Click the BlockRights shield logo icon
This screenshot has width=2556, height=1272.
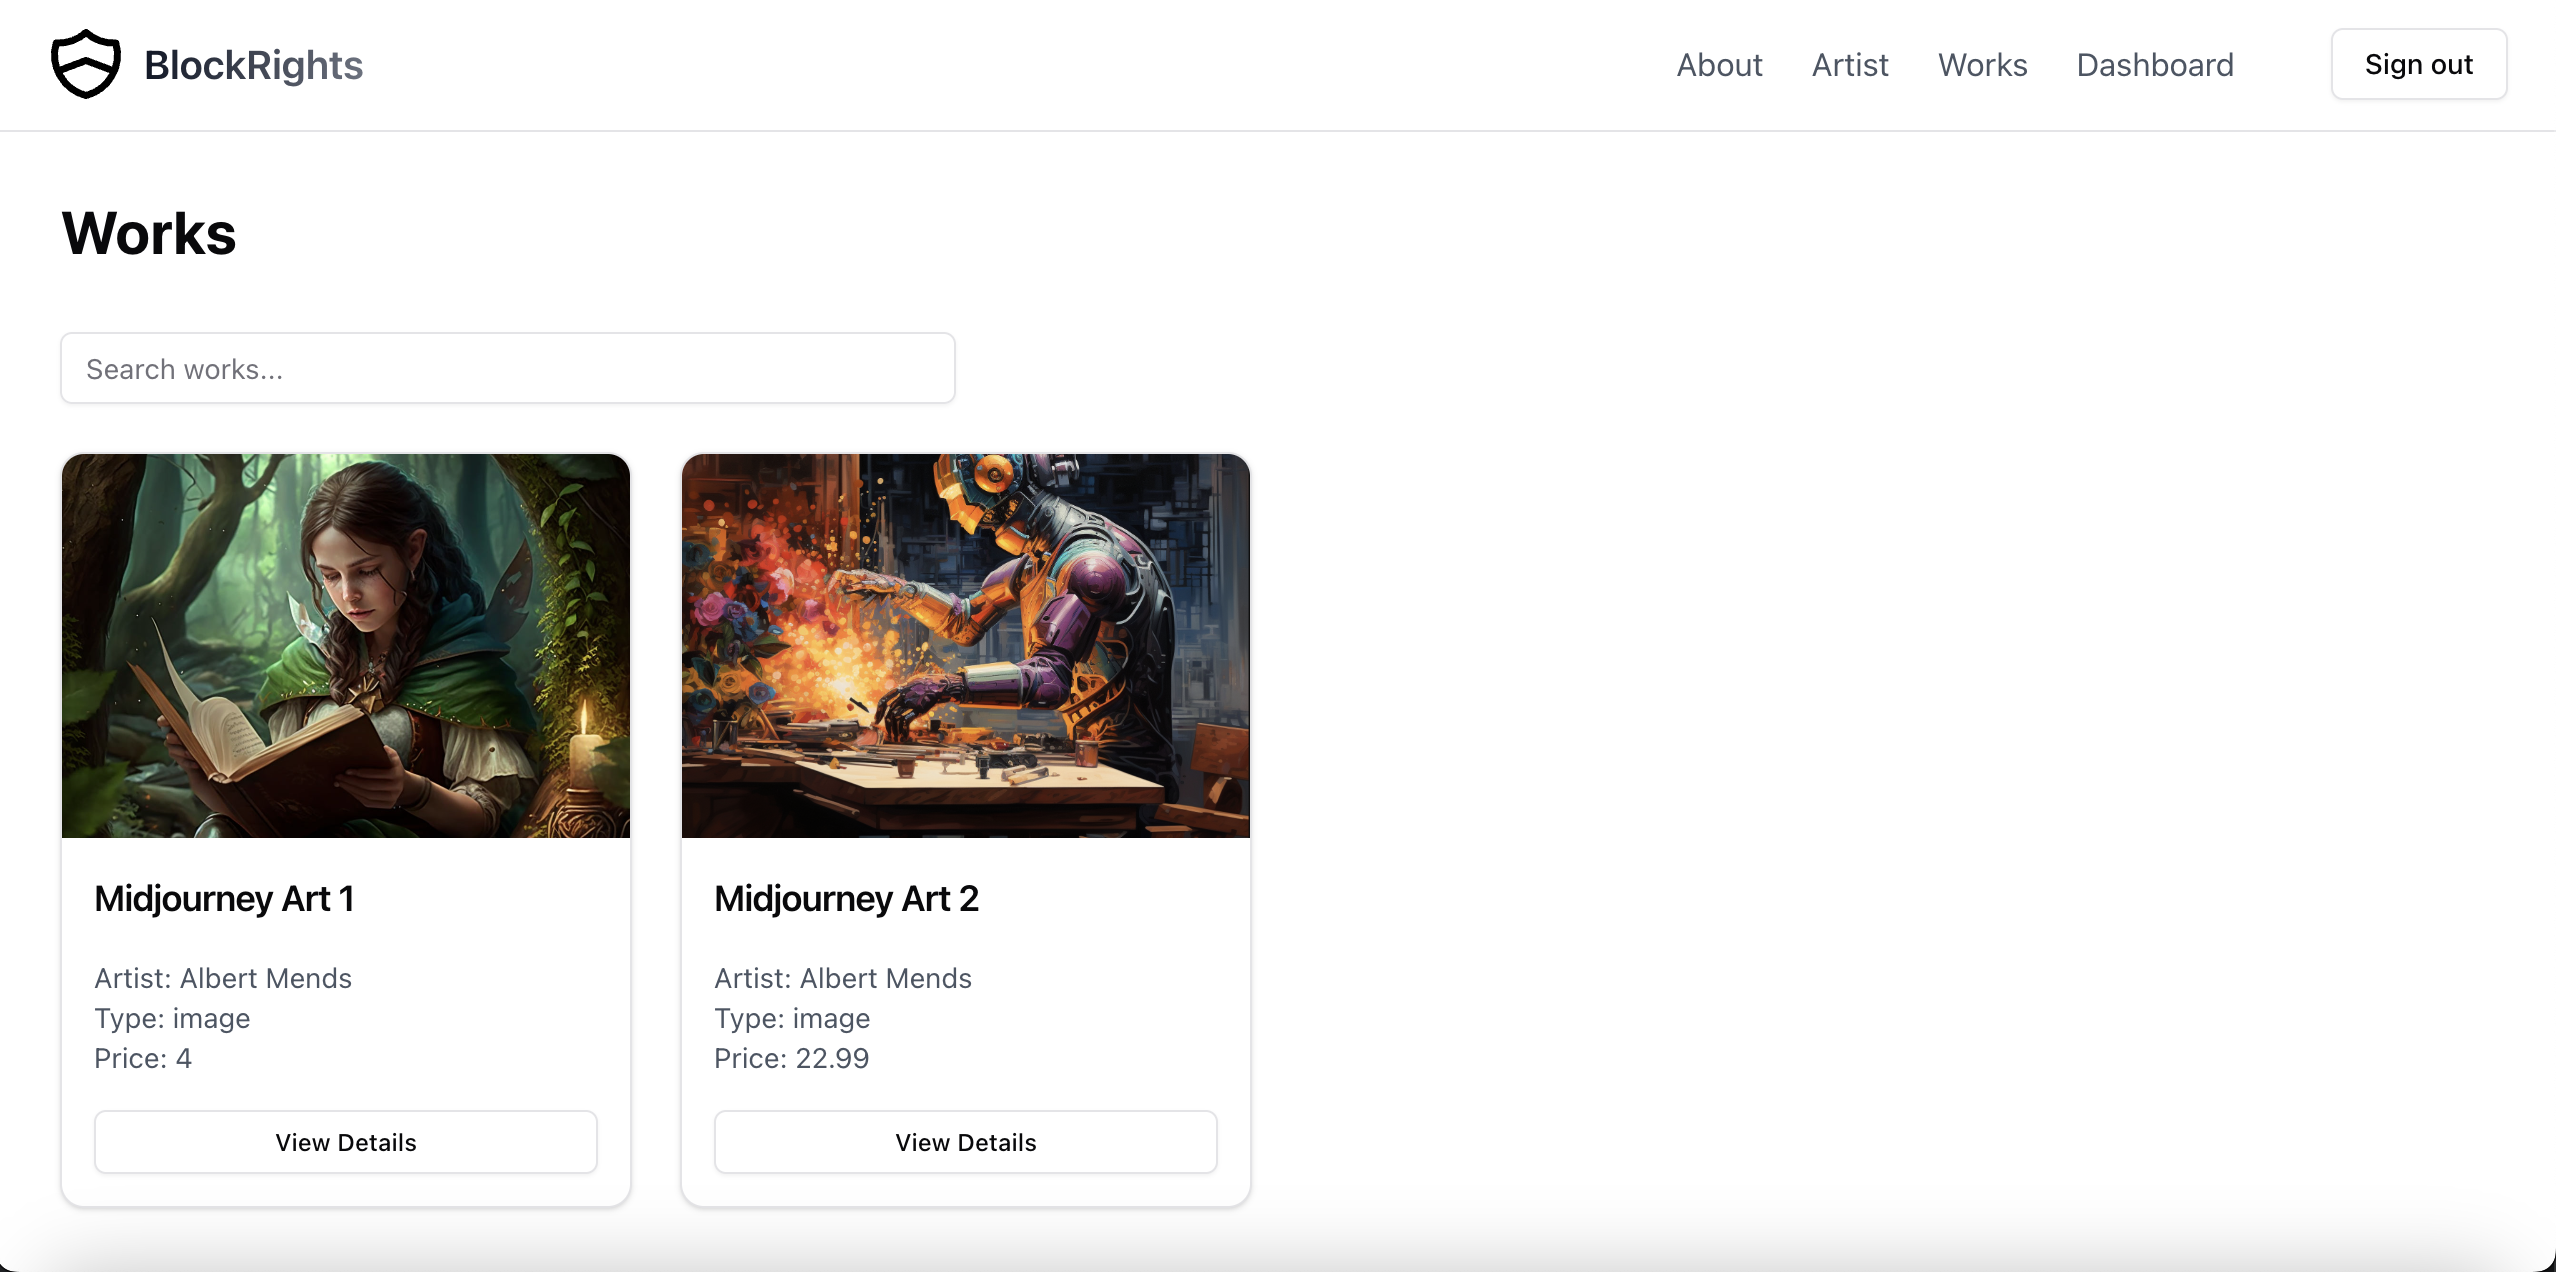click(x=86, y=64)
